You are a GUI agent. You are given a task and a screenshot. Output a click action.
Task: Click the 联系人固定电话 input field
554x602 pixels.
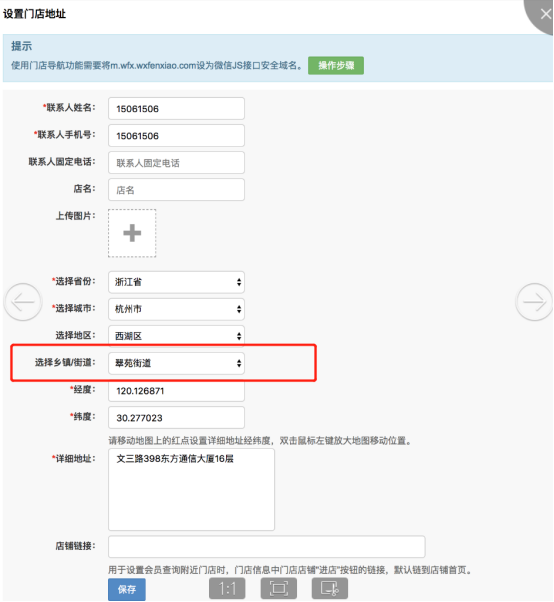pyautogui.click(x=176, y=163)
